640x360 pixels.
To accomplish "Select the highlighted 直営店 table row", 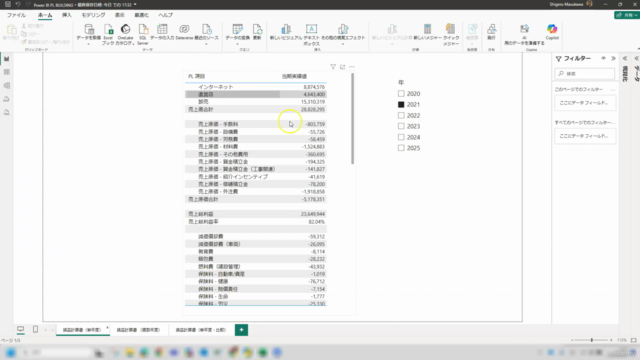I will click(x=256, y=94).
